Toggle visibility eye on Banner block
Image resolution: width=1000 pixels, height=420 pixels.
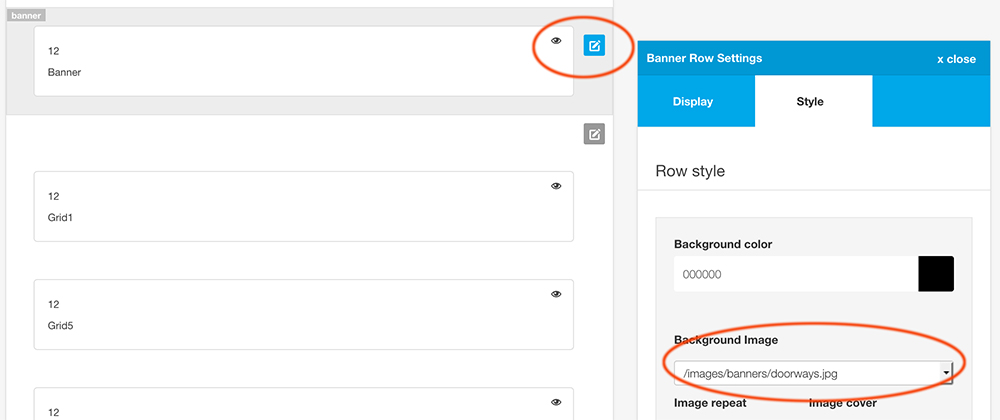[556, 40]
